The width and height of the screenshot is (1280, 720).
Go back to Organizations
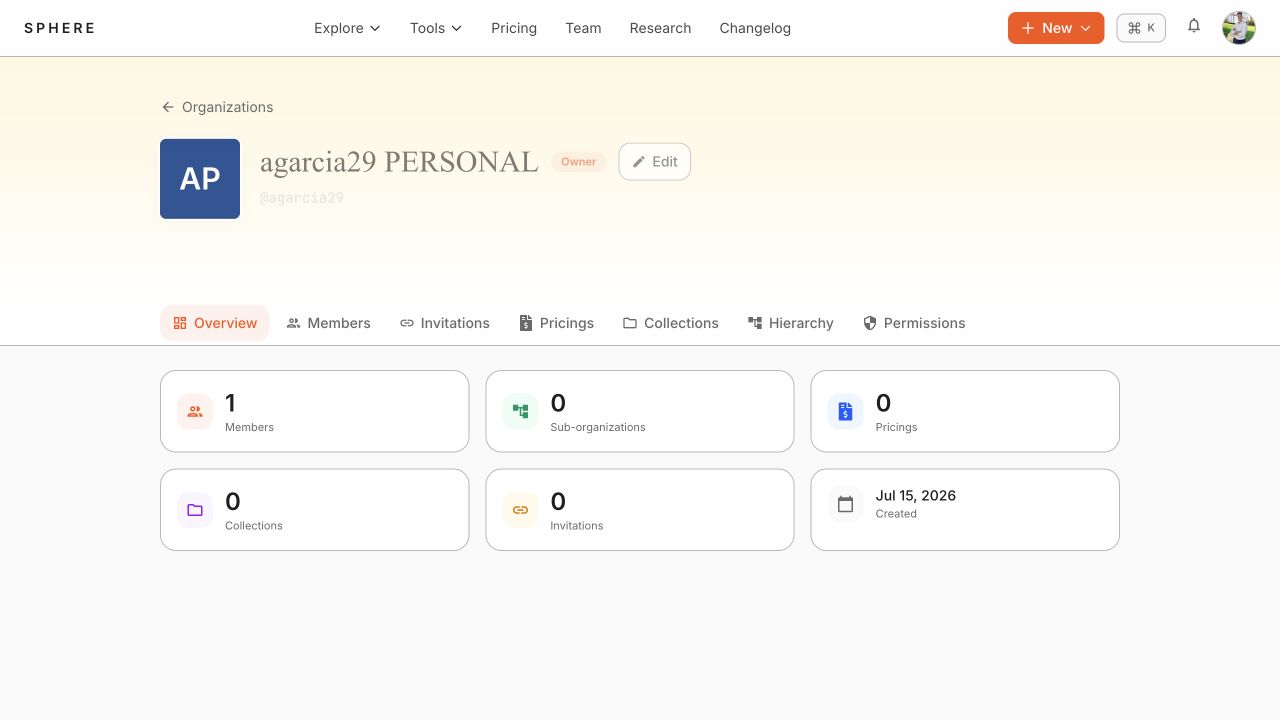pyautogui.click(x=217, y=107)
